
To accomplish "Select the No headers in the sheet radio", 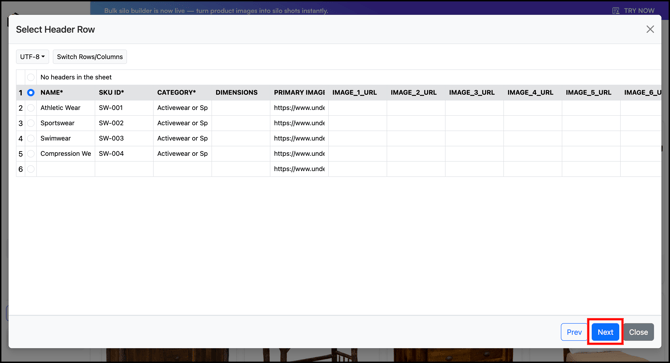I will tap(31, 77).
